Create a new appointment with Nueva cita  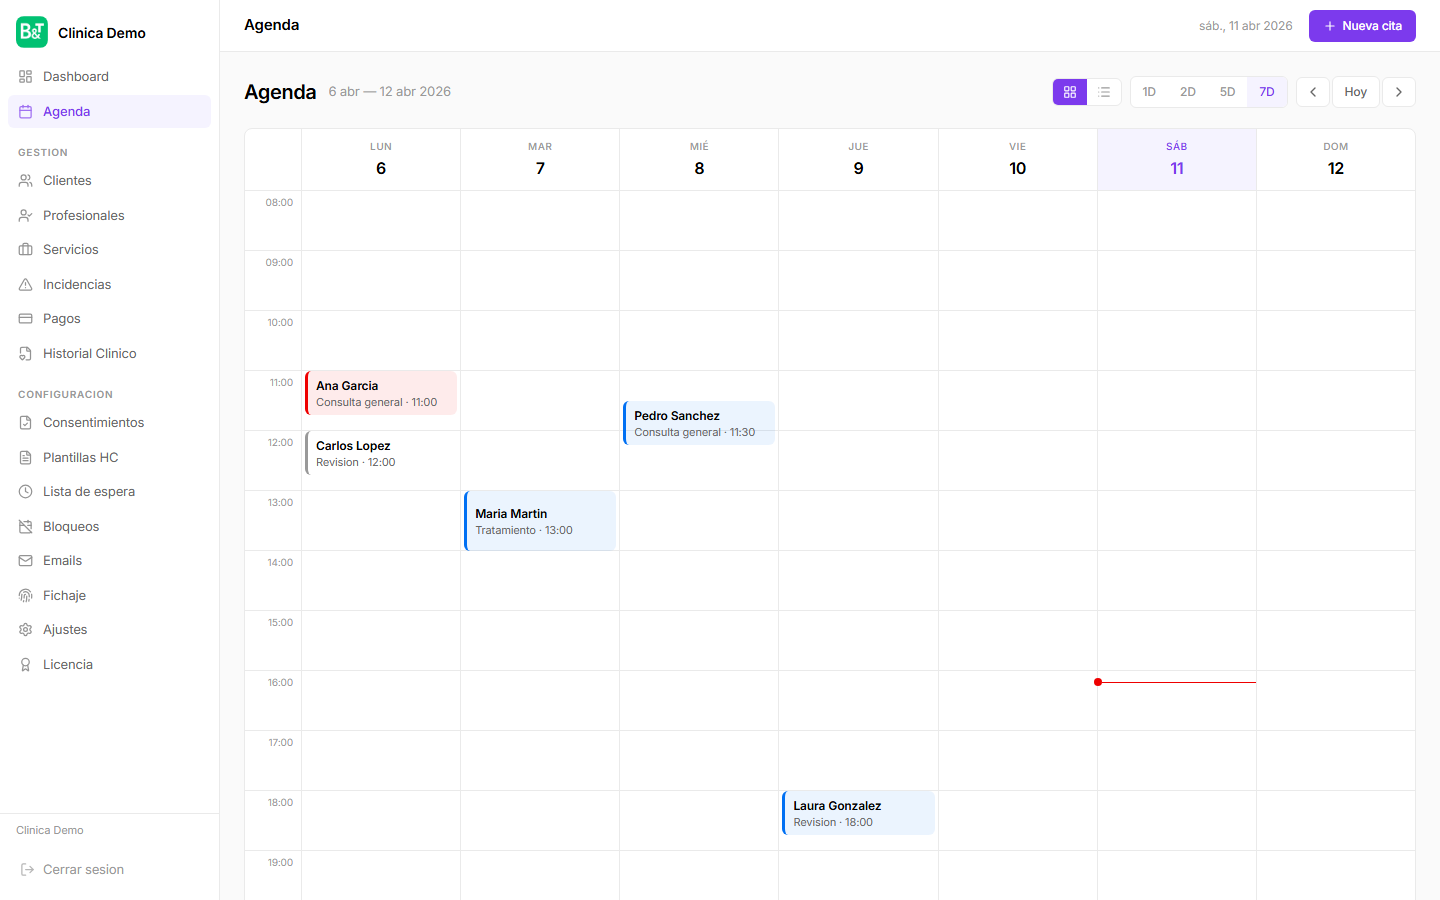(x=1362, y=26)
